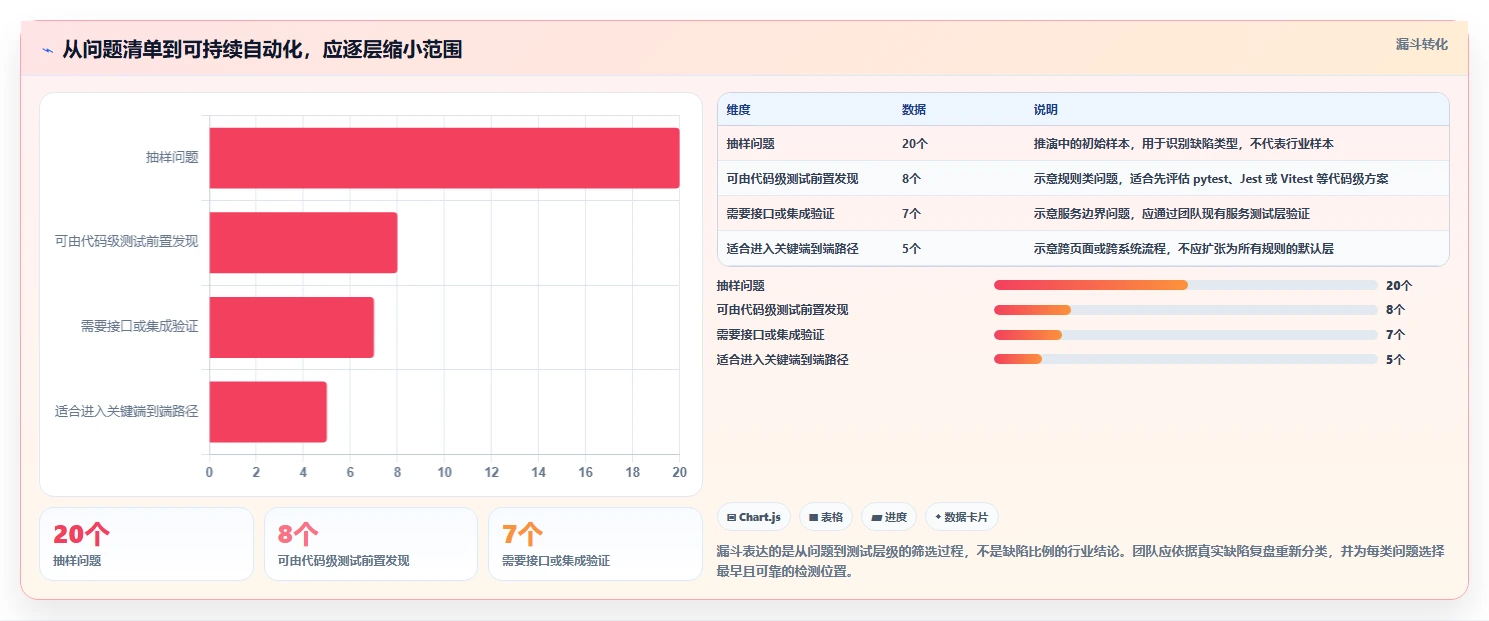Click the 5个 value beside the progress bar

pos(1395,359)
